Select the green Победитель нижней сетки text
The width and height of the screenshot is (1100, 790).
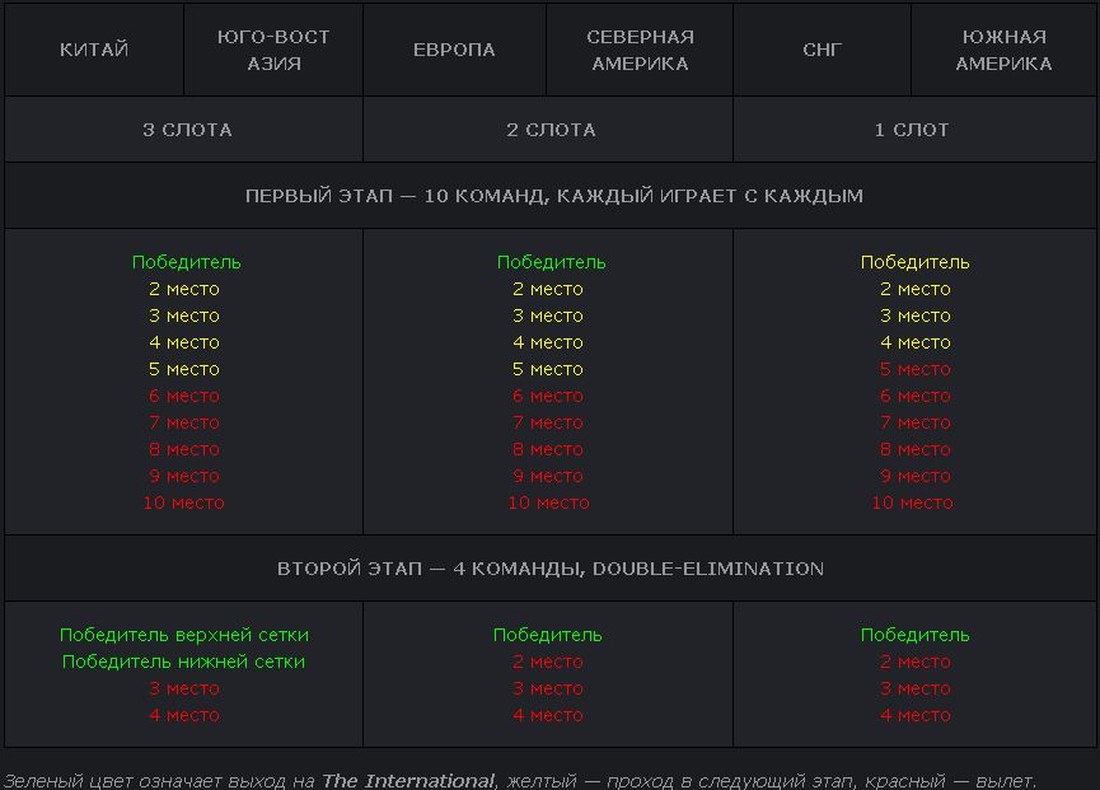tap(184, 662)
